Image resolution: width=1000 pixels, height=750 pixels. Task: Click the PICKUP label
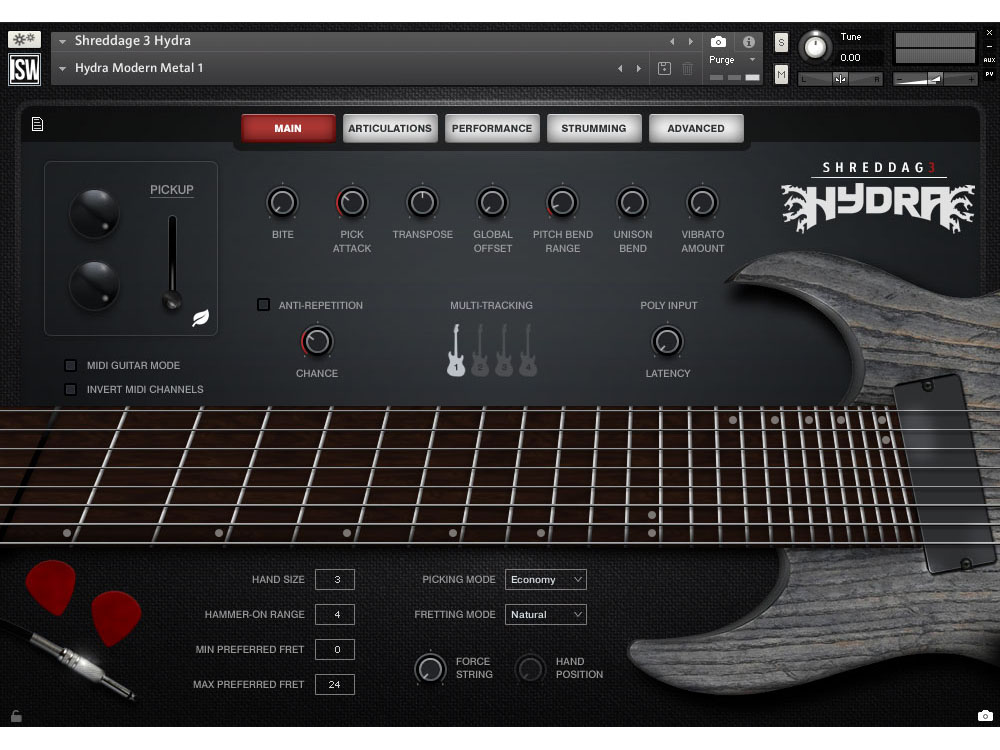(x=172, y=189)
